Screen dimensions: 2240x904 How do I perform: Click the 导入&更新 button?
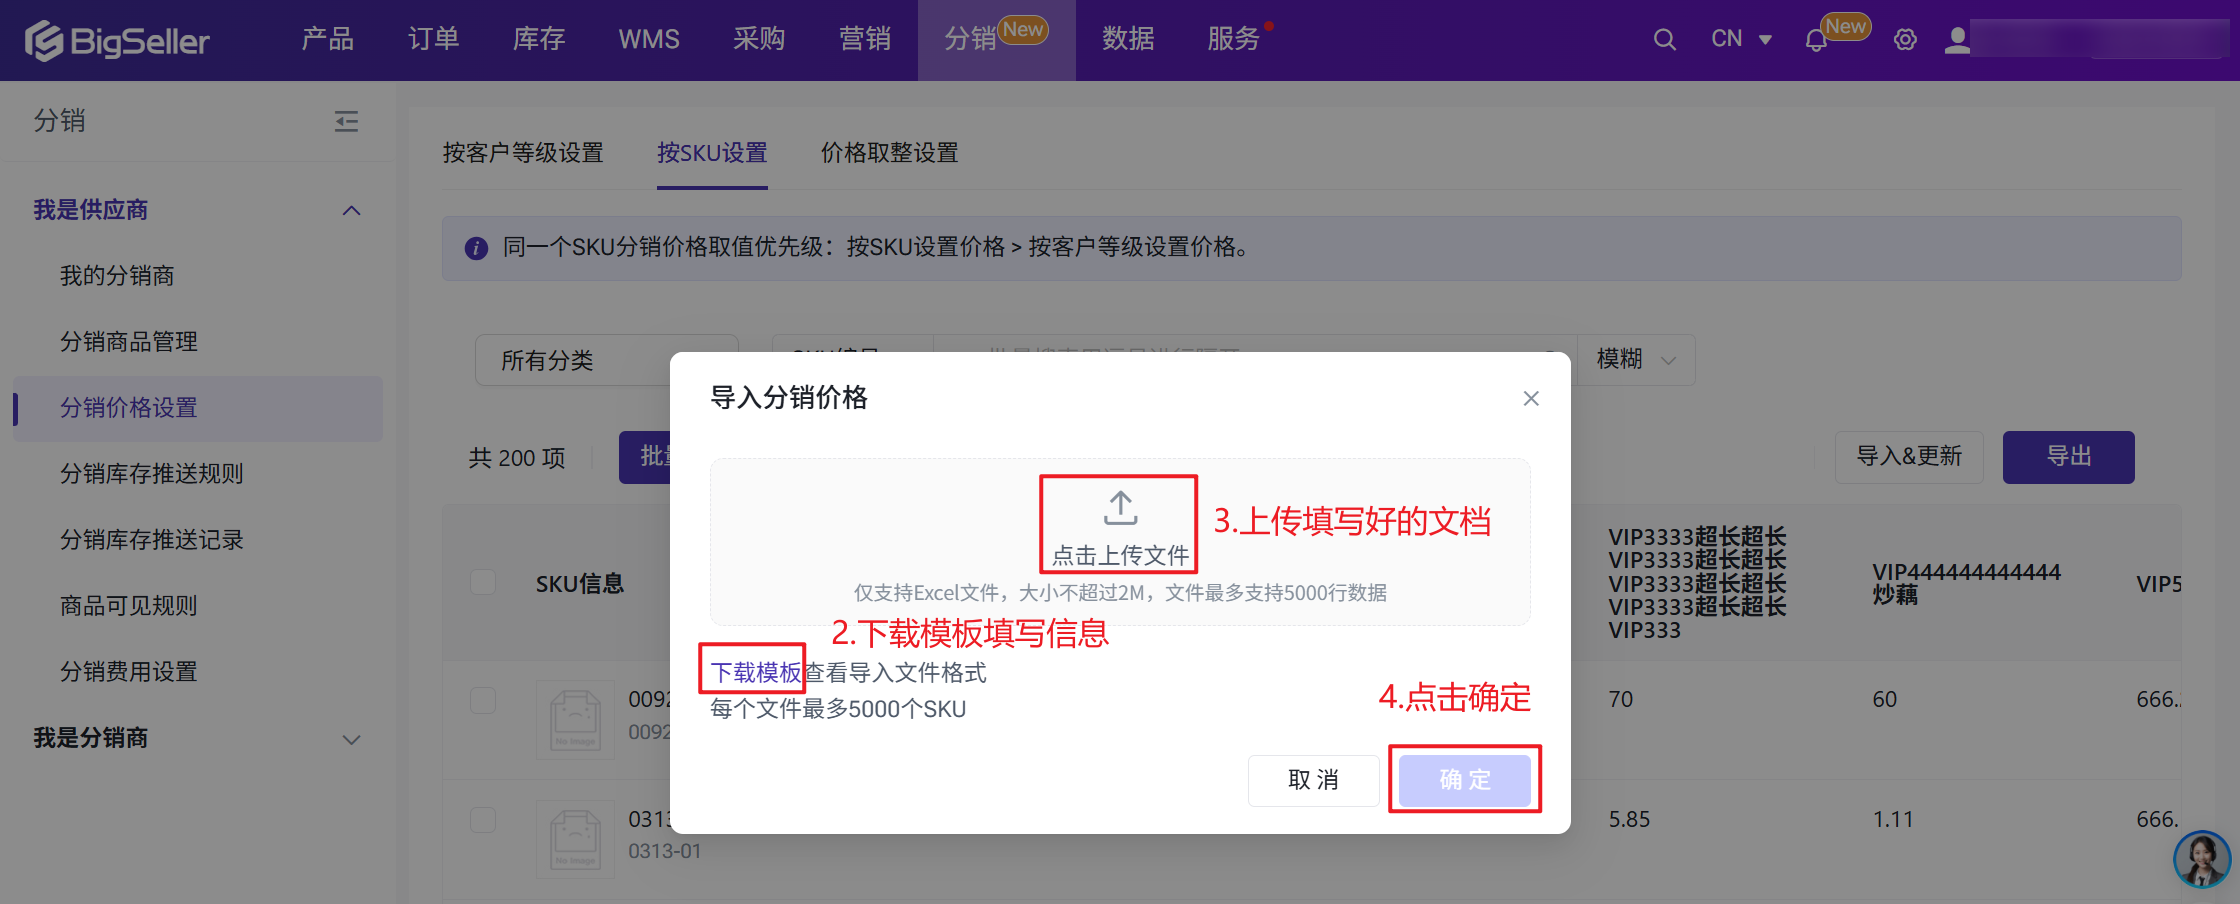coord(1909,457)
